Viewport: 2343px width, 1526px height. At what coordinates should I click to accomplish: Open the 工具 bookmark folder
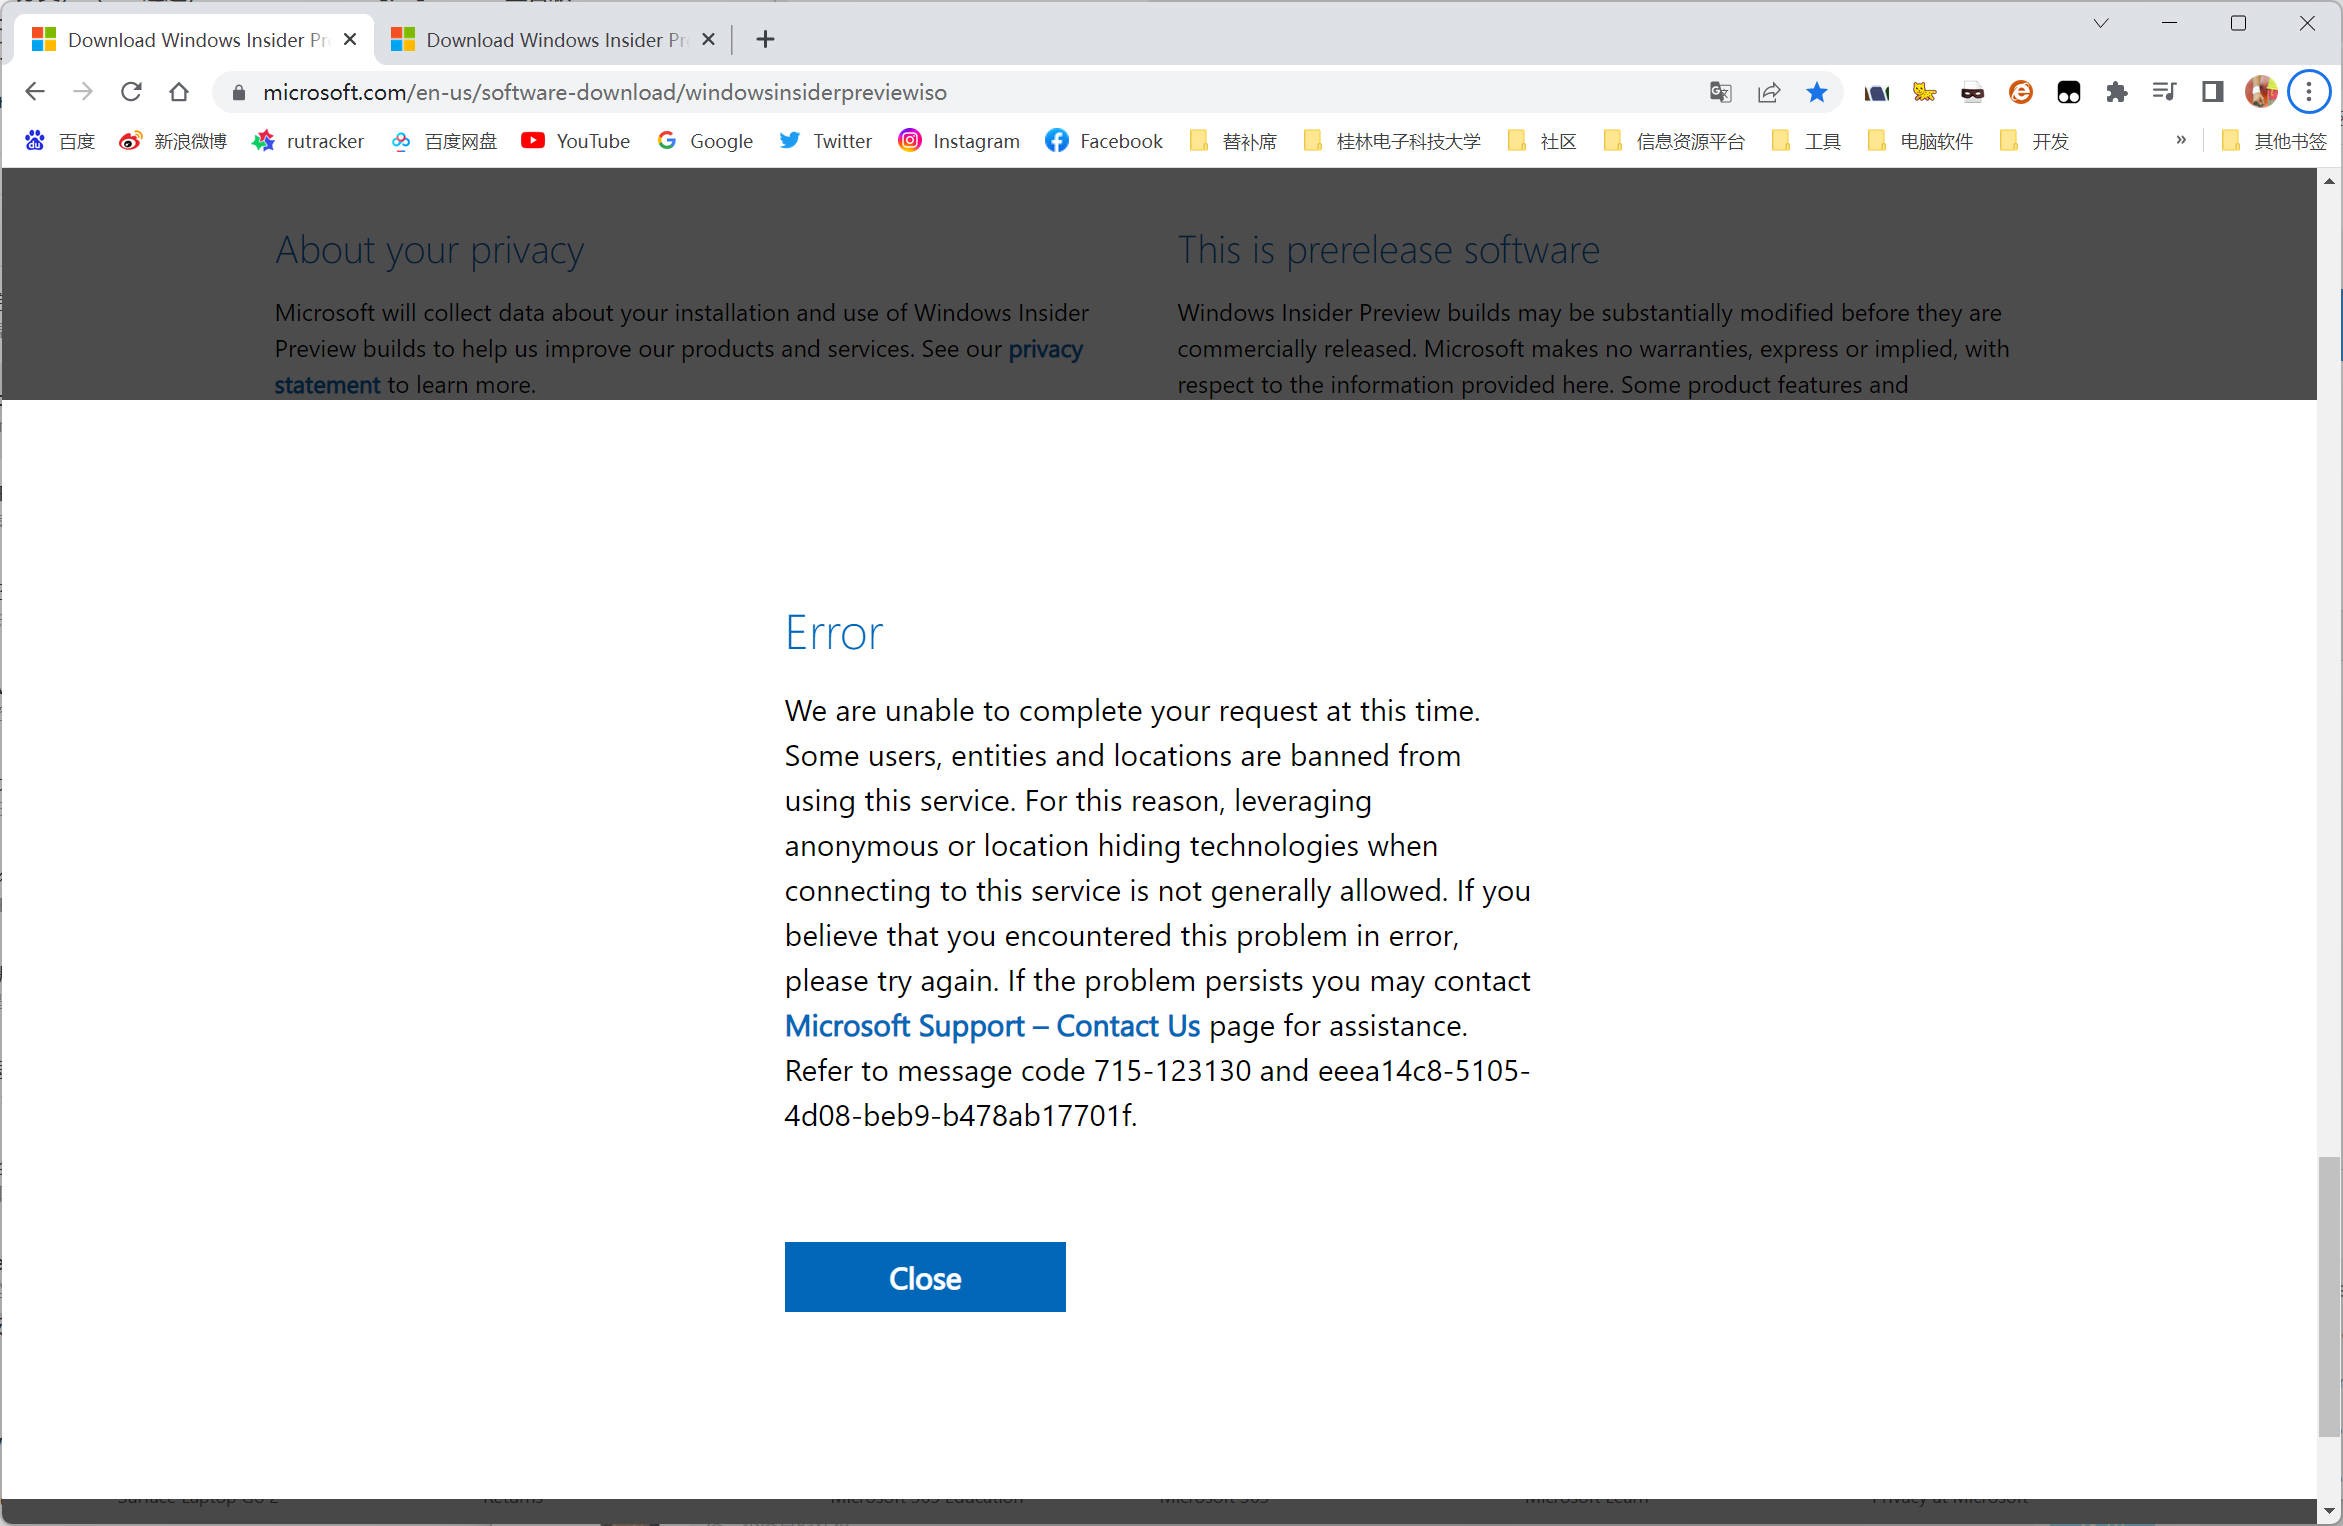pyautogui.click(x=1806, y=141)
